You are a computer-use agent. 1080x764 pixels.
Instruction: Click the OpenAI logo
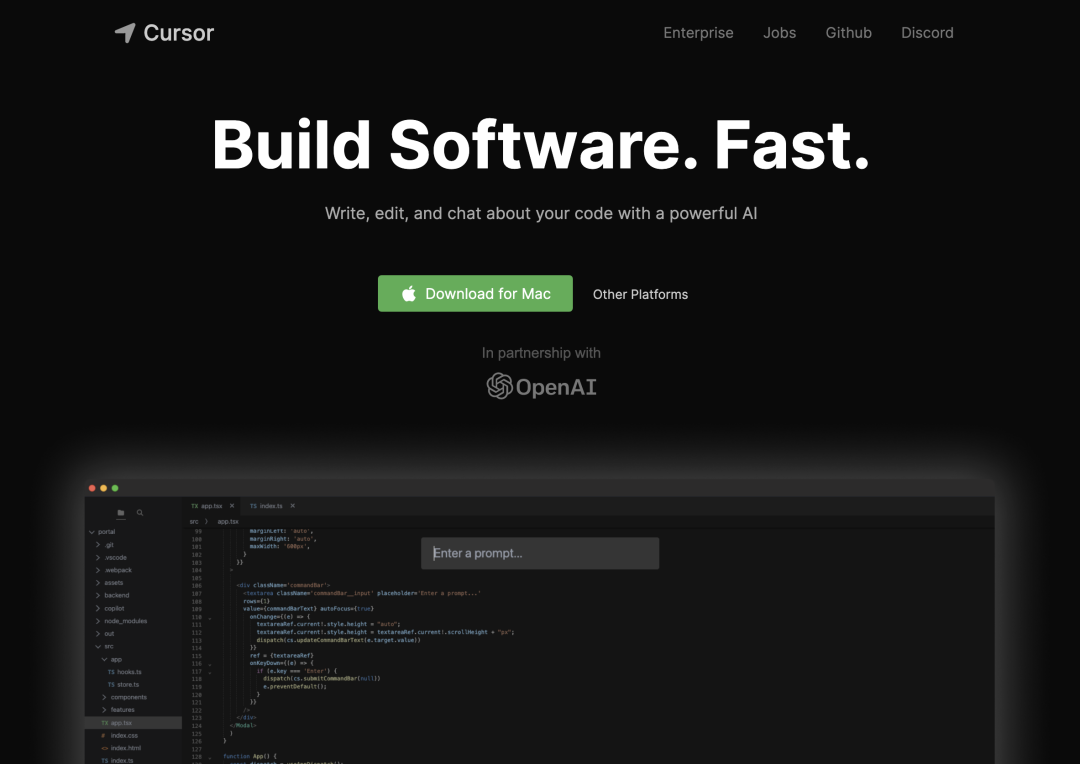[541, 386]
